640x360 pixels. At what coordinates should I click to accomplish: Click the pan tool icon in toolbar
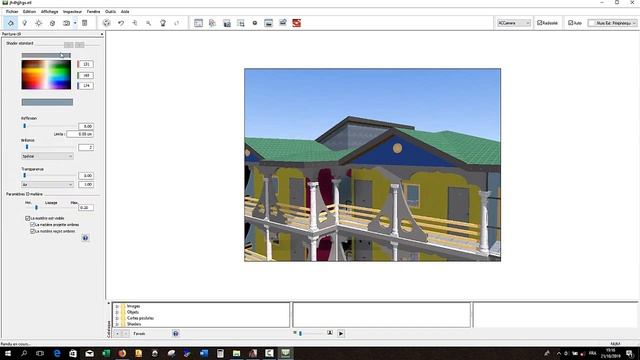tap(135, 23)
